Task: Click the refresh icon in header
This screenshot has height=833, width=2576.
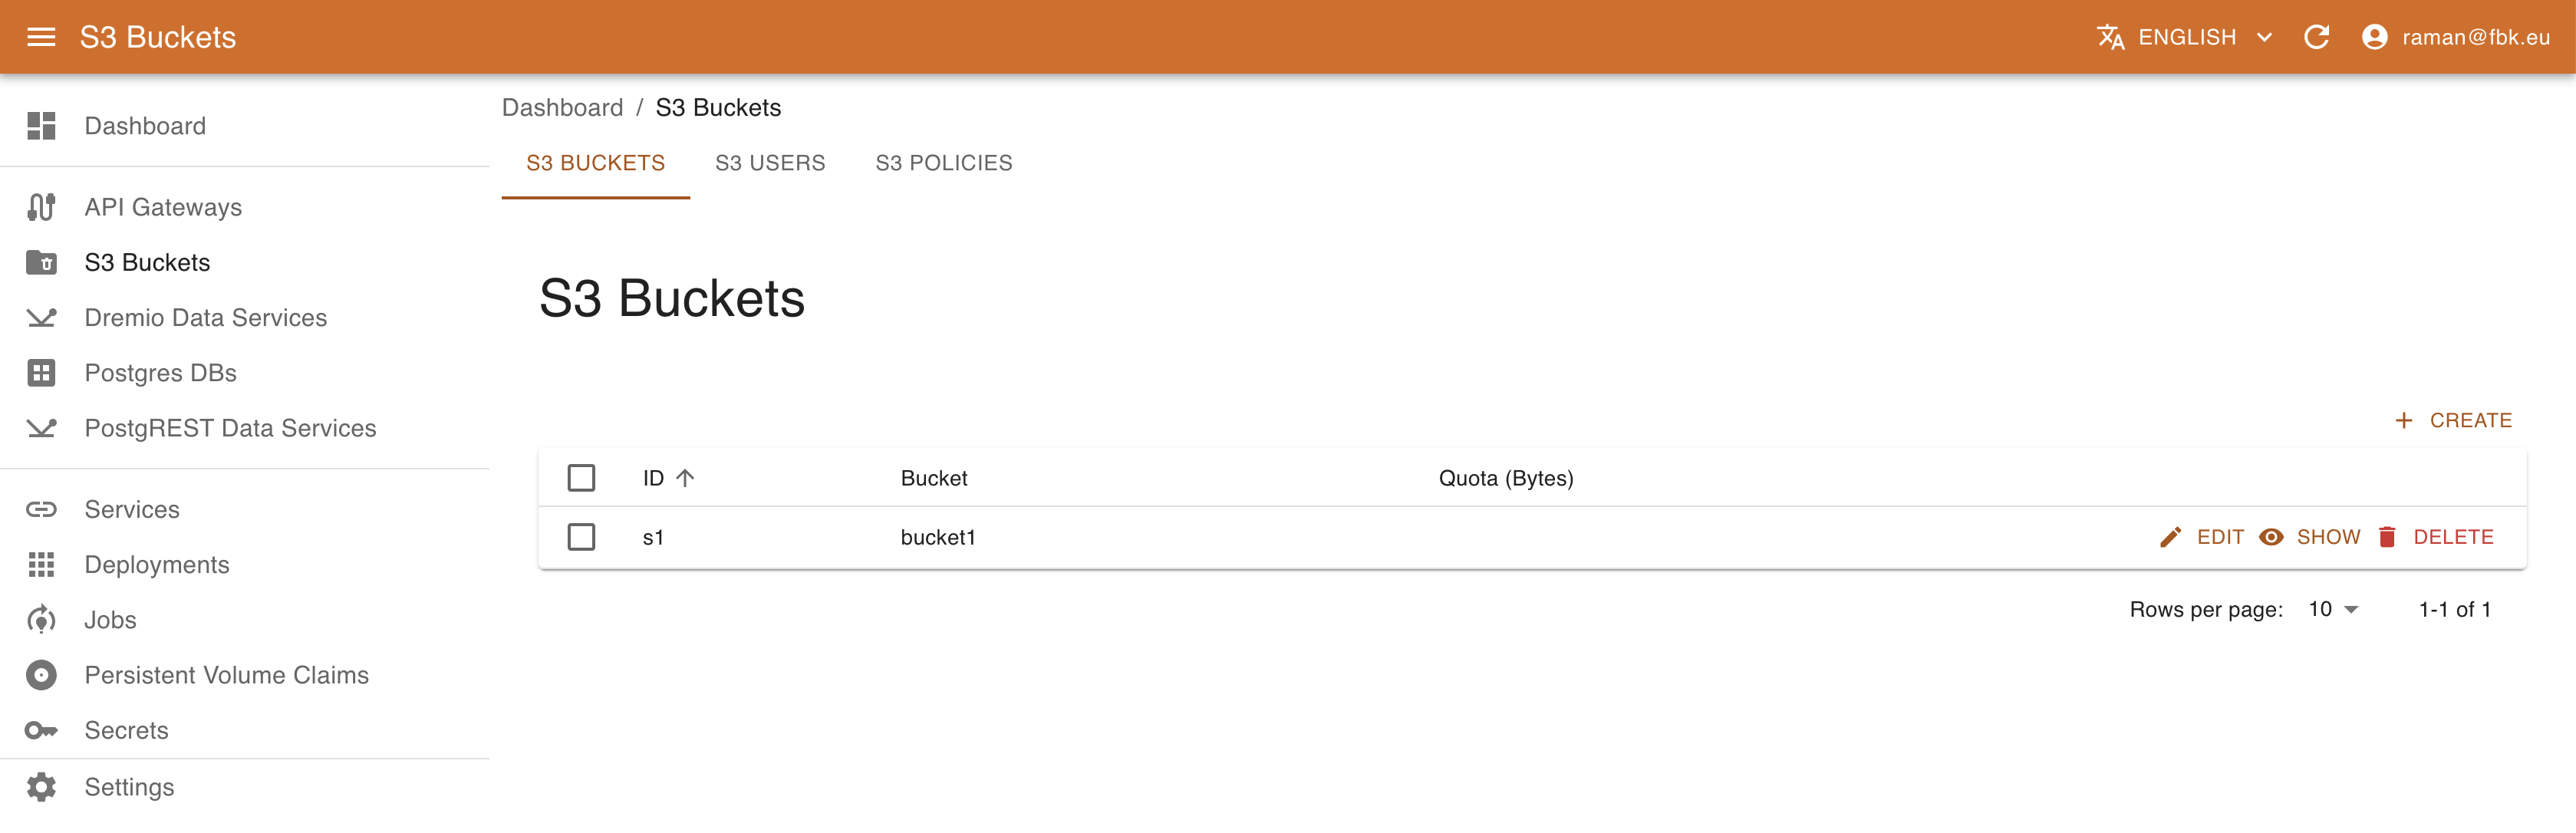Action: click(x=2316, y=37)
